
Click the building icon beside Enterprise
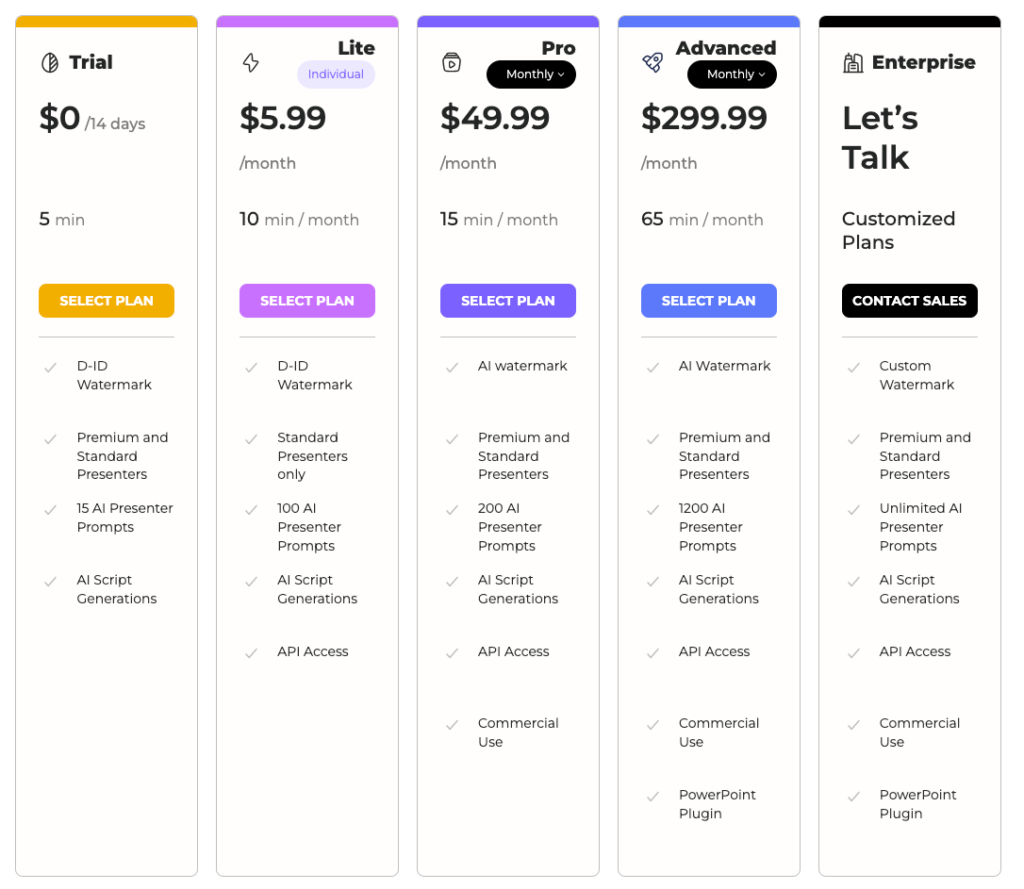(853, 63)
